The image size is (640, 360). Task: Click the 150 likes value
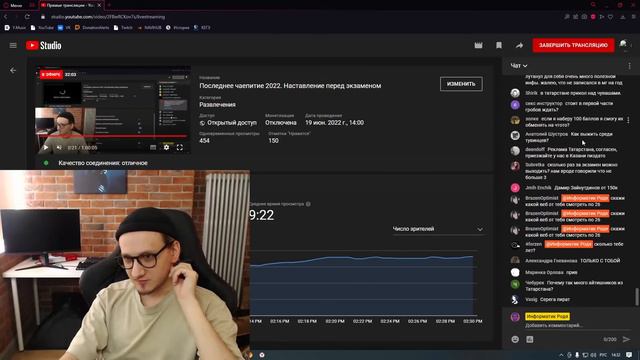[x=273, y=140]
